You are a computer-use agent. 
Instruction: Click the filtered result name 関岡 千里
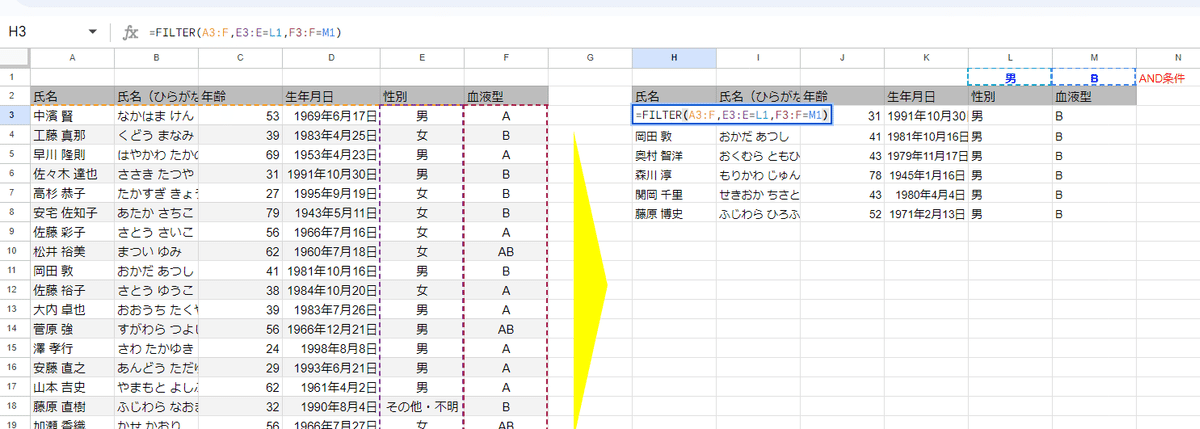coord(674,193)
